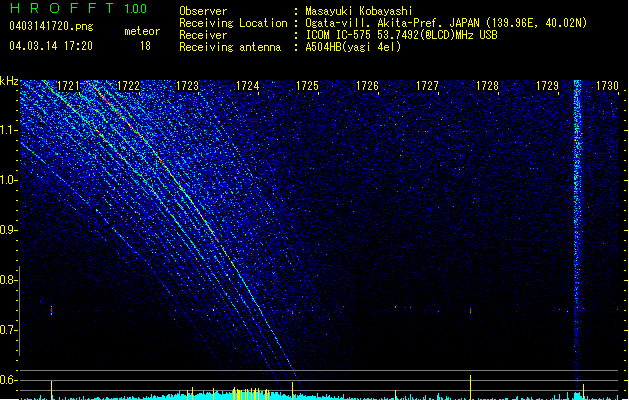Click the Receiving antenna label
This screenshot has width=629, height=400.
click(x=230, y=47)
